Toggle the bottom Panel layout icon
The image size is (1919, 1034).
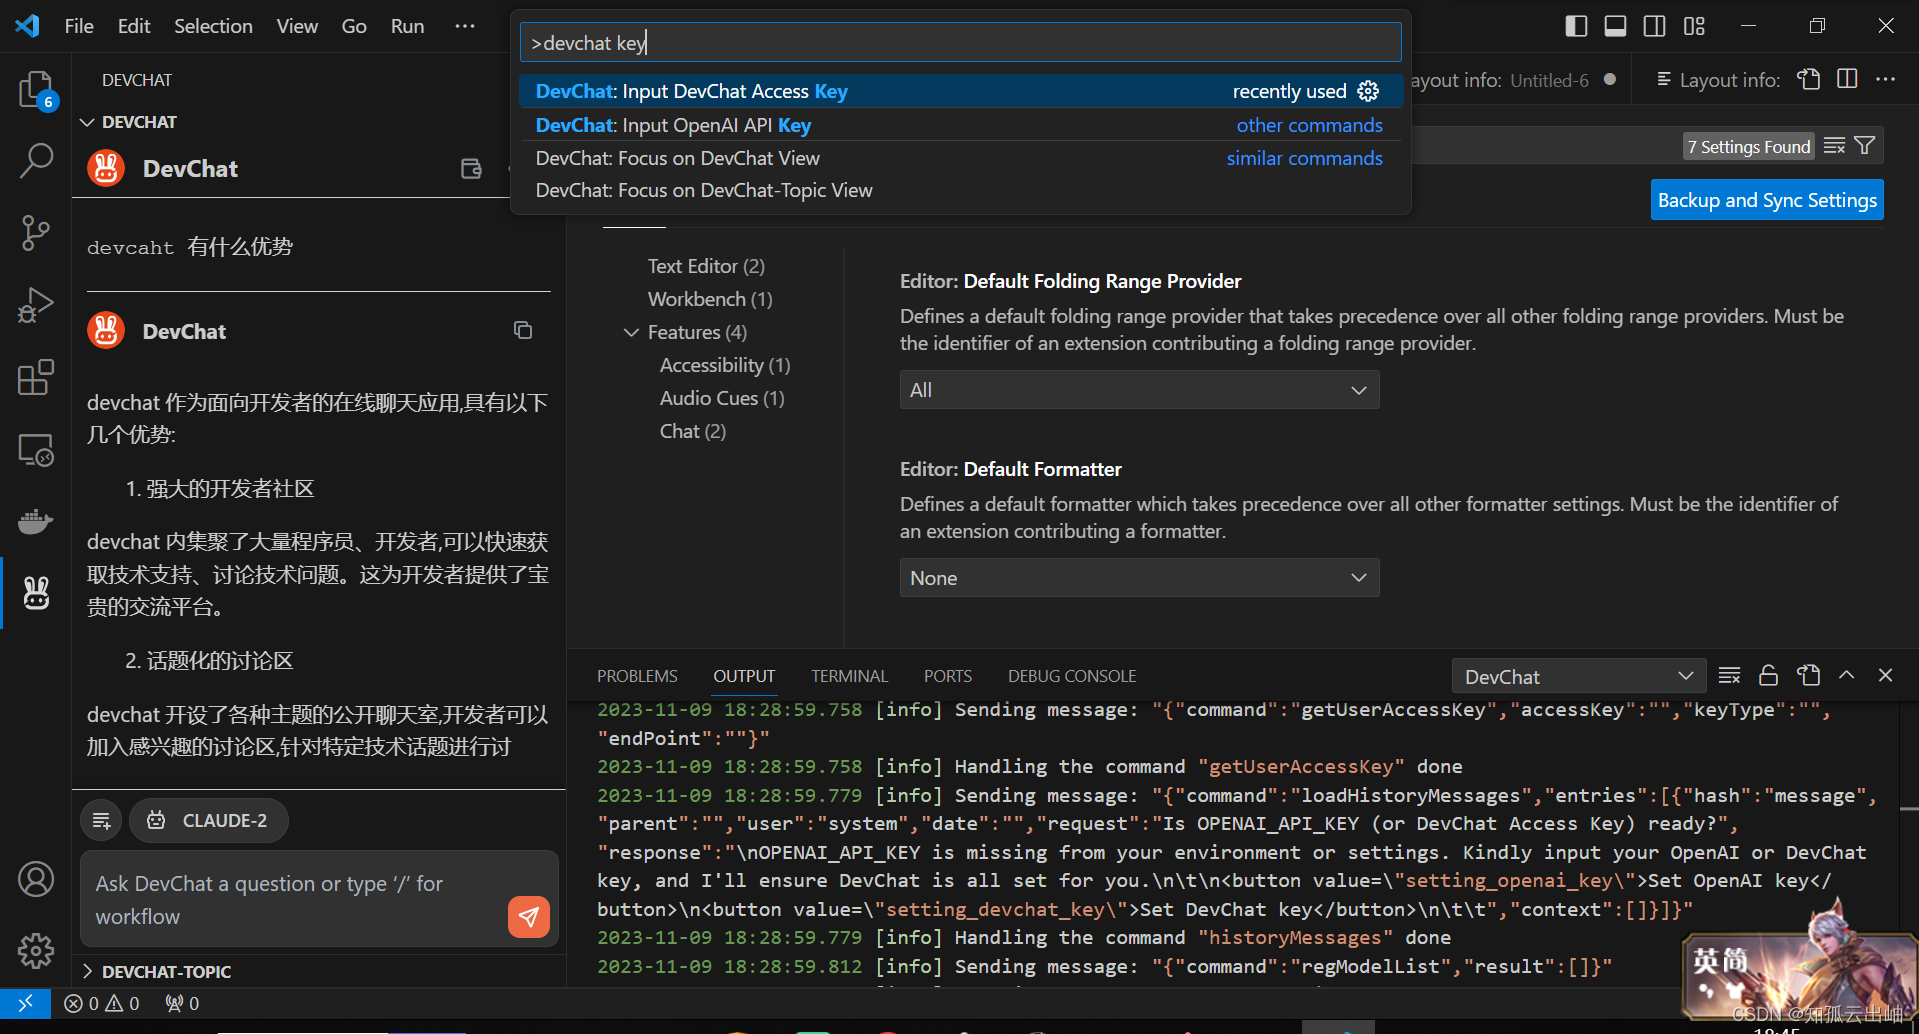1615,26
